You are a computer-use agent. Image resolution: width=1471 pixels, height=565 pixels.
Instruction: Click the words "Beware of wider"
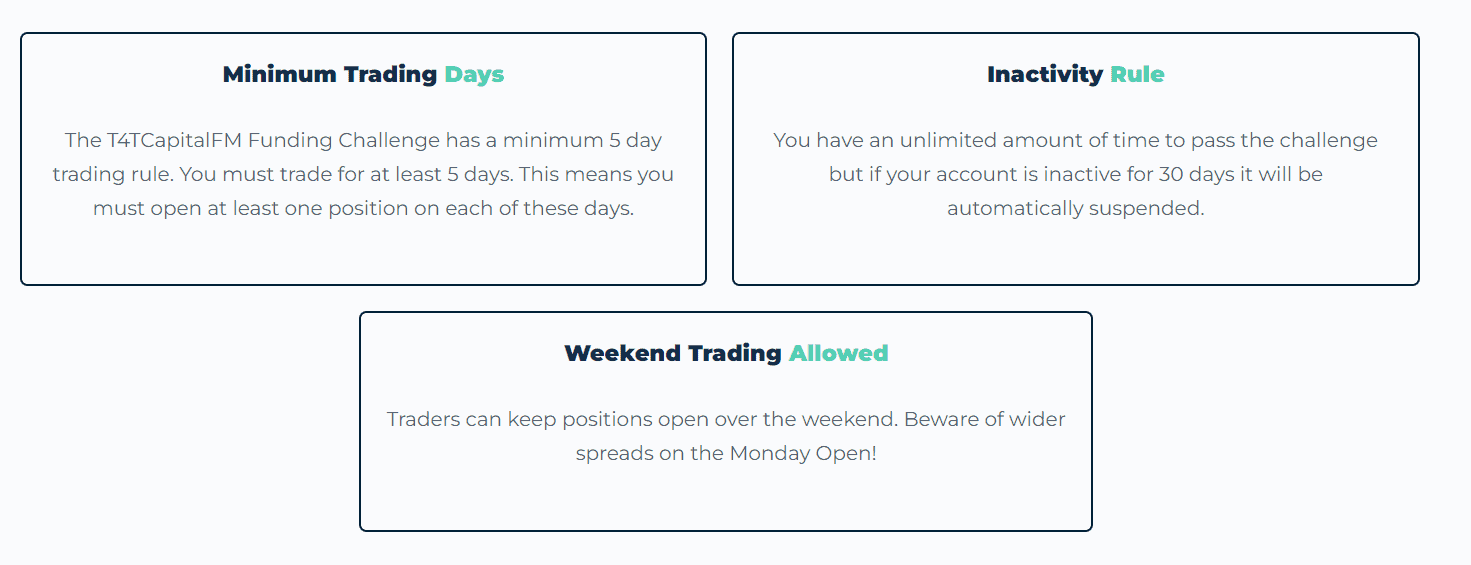pos(984,419)
